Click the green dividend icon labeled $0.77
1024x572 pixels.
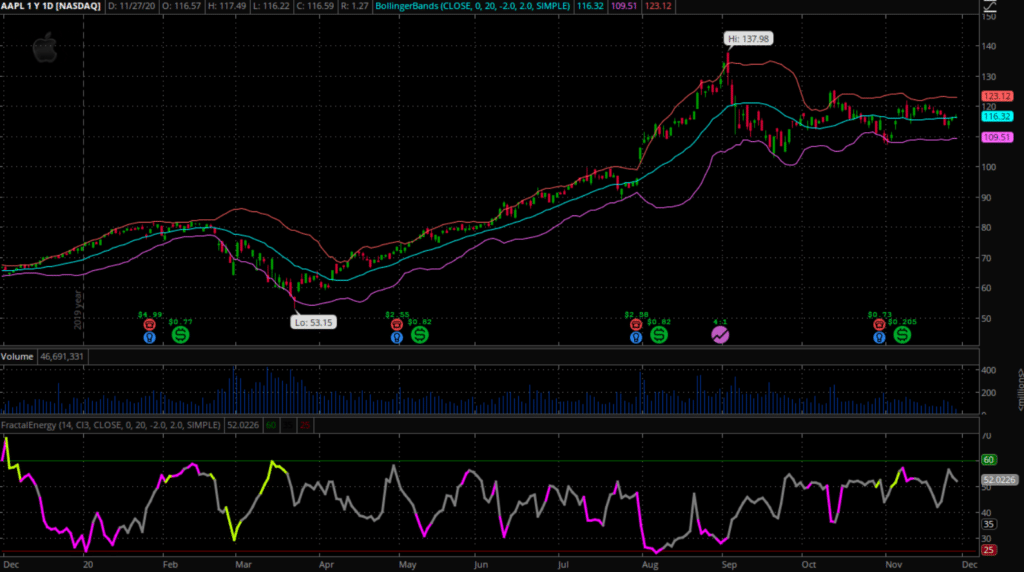click(x=180, y=335)
